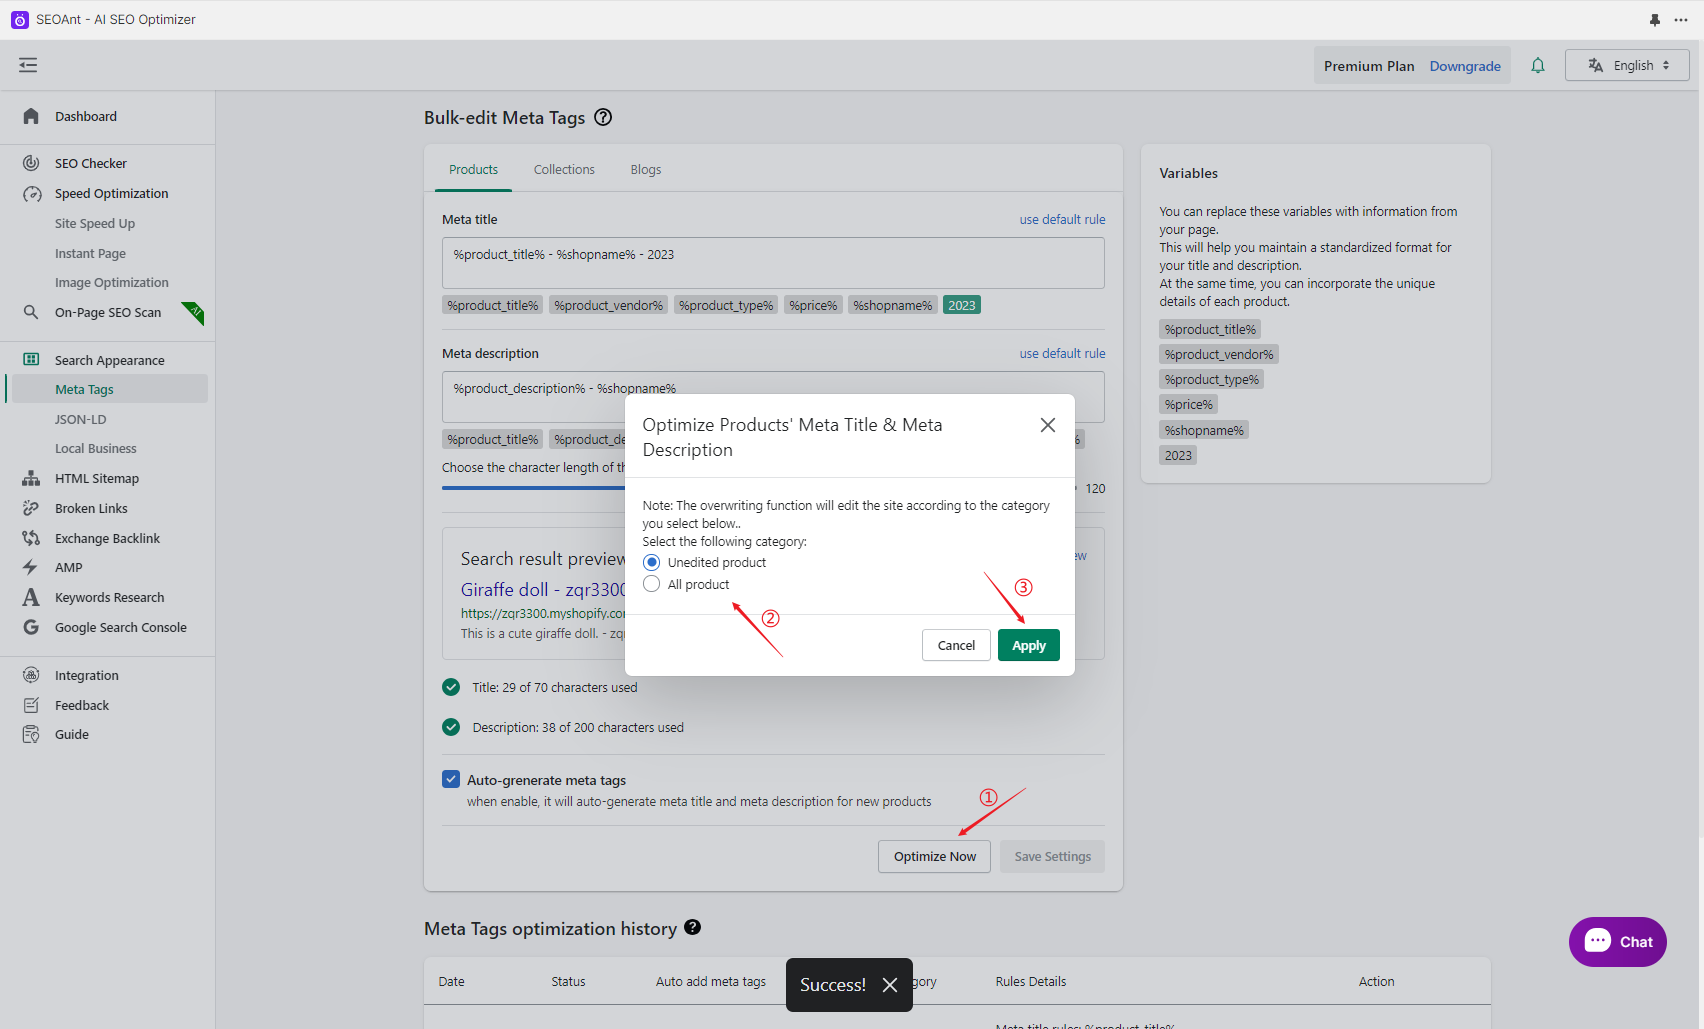Open notifications bell icon
Screen dimensions: 1704x1029
click(x=1538, y=66)
